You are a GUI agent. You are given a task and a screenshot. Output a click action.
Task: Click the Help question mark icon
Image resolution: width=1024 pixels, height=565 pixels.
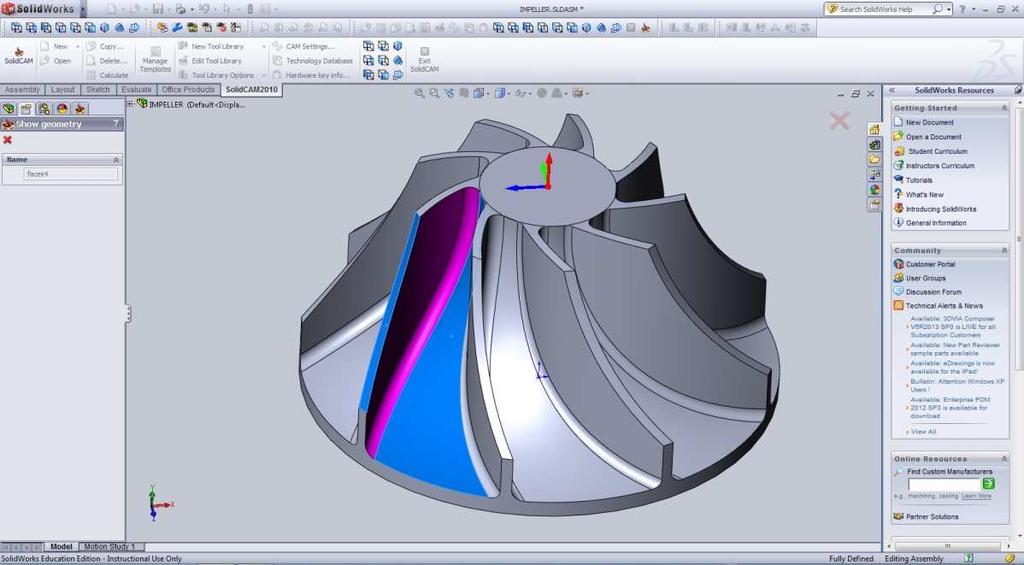963,9
